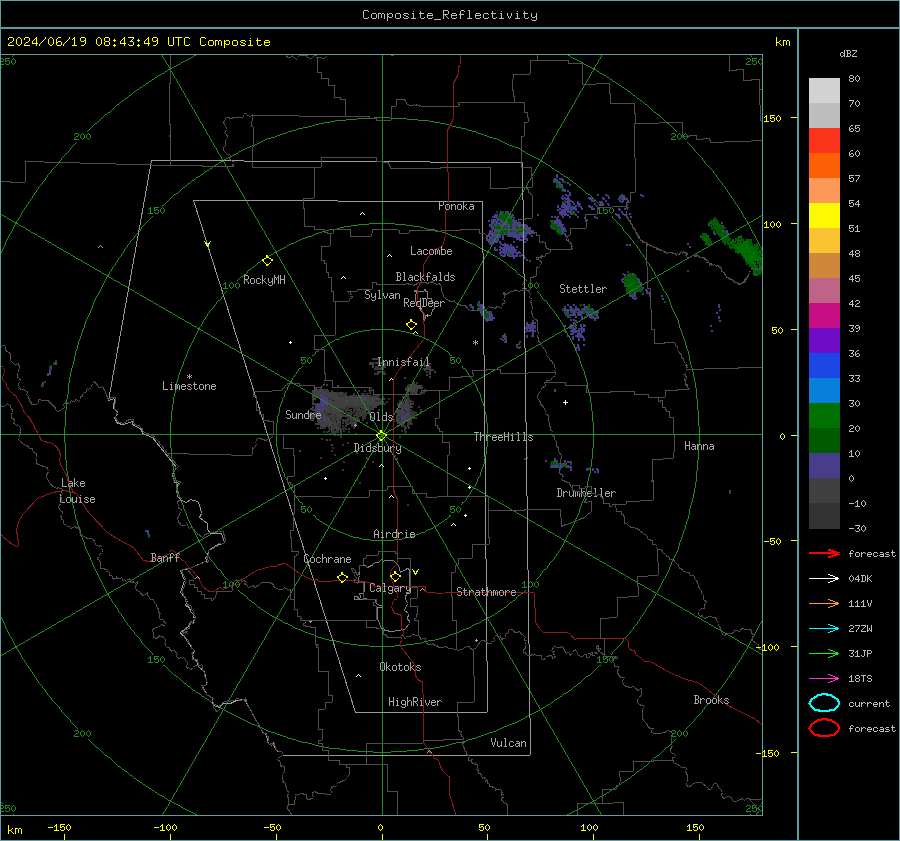
Task: Click the Cochrane label
Action: pos(327,559)
